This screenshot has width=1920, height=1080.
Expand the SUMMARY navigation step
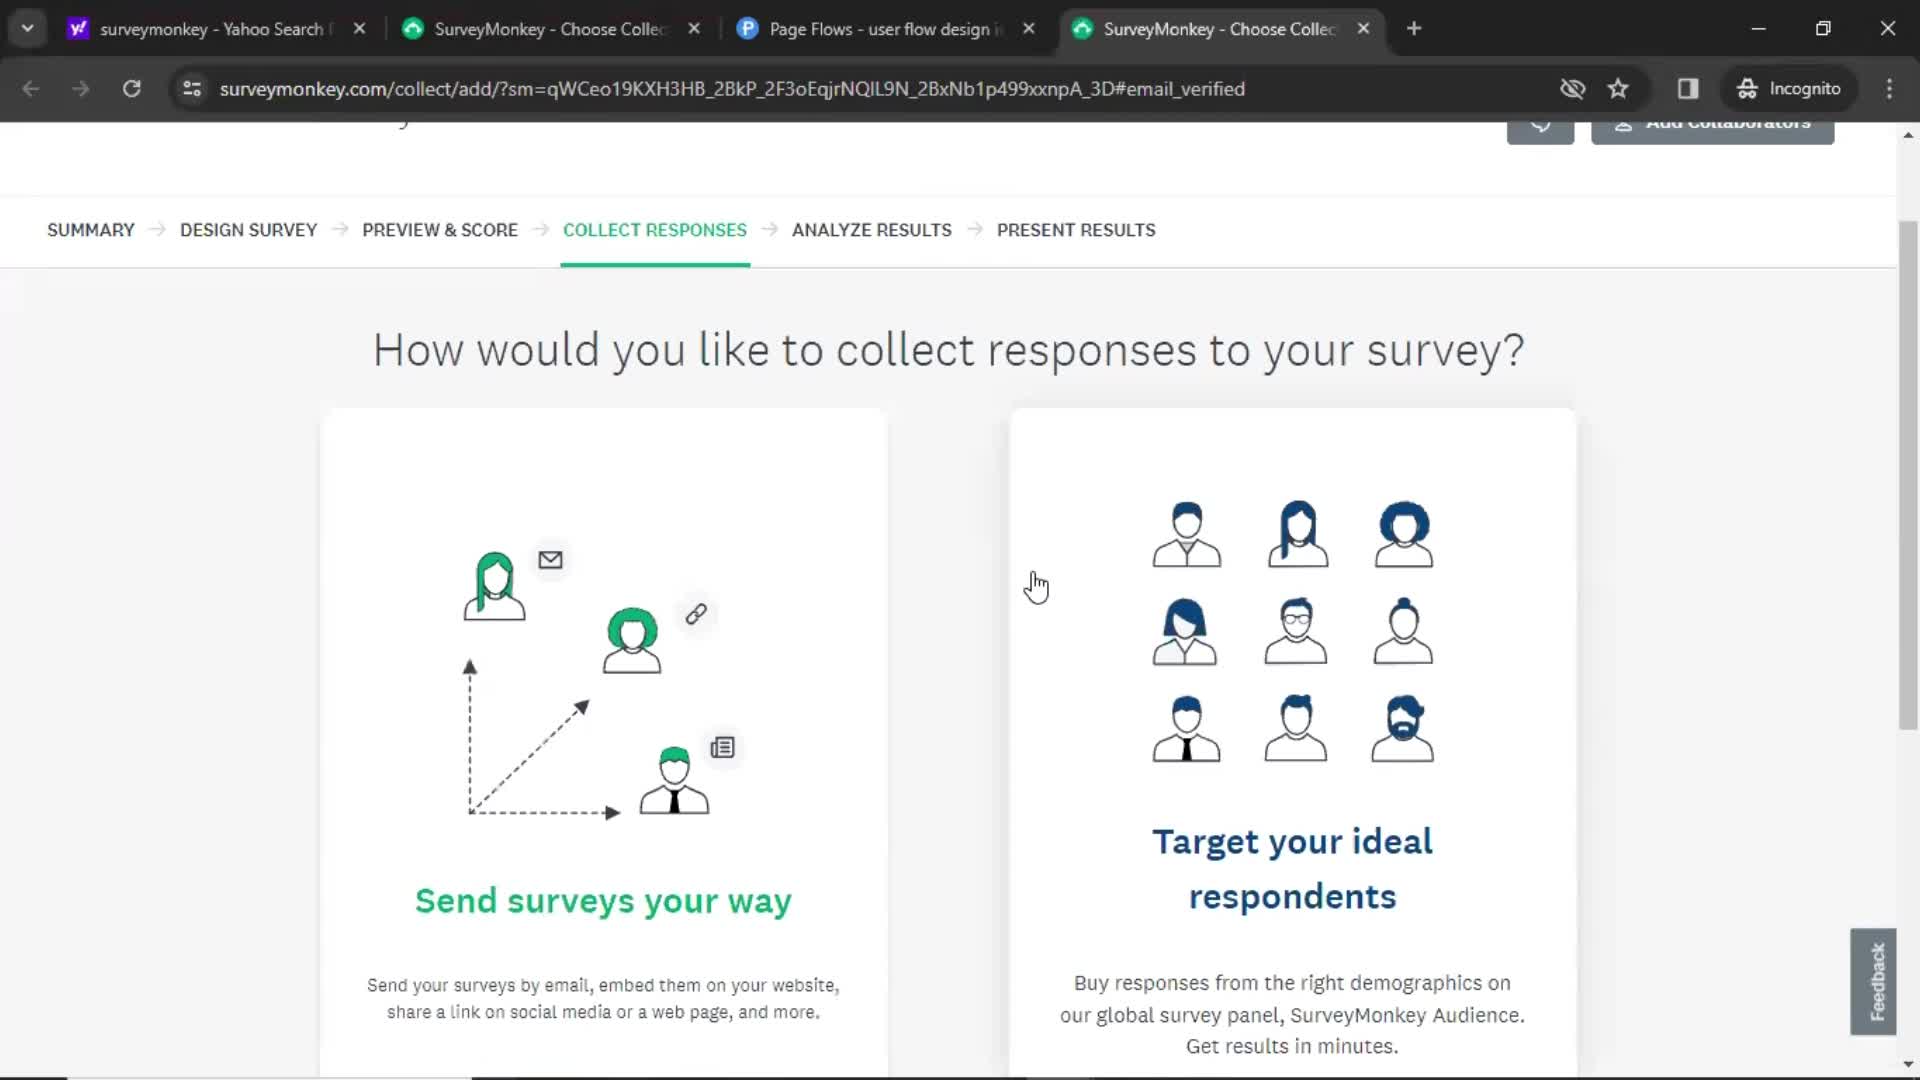click(x=91, y=229)
